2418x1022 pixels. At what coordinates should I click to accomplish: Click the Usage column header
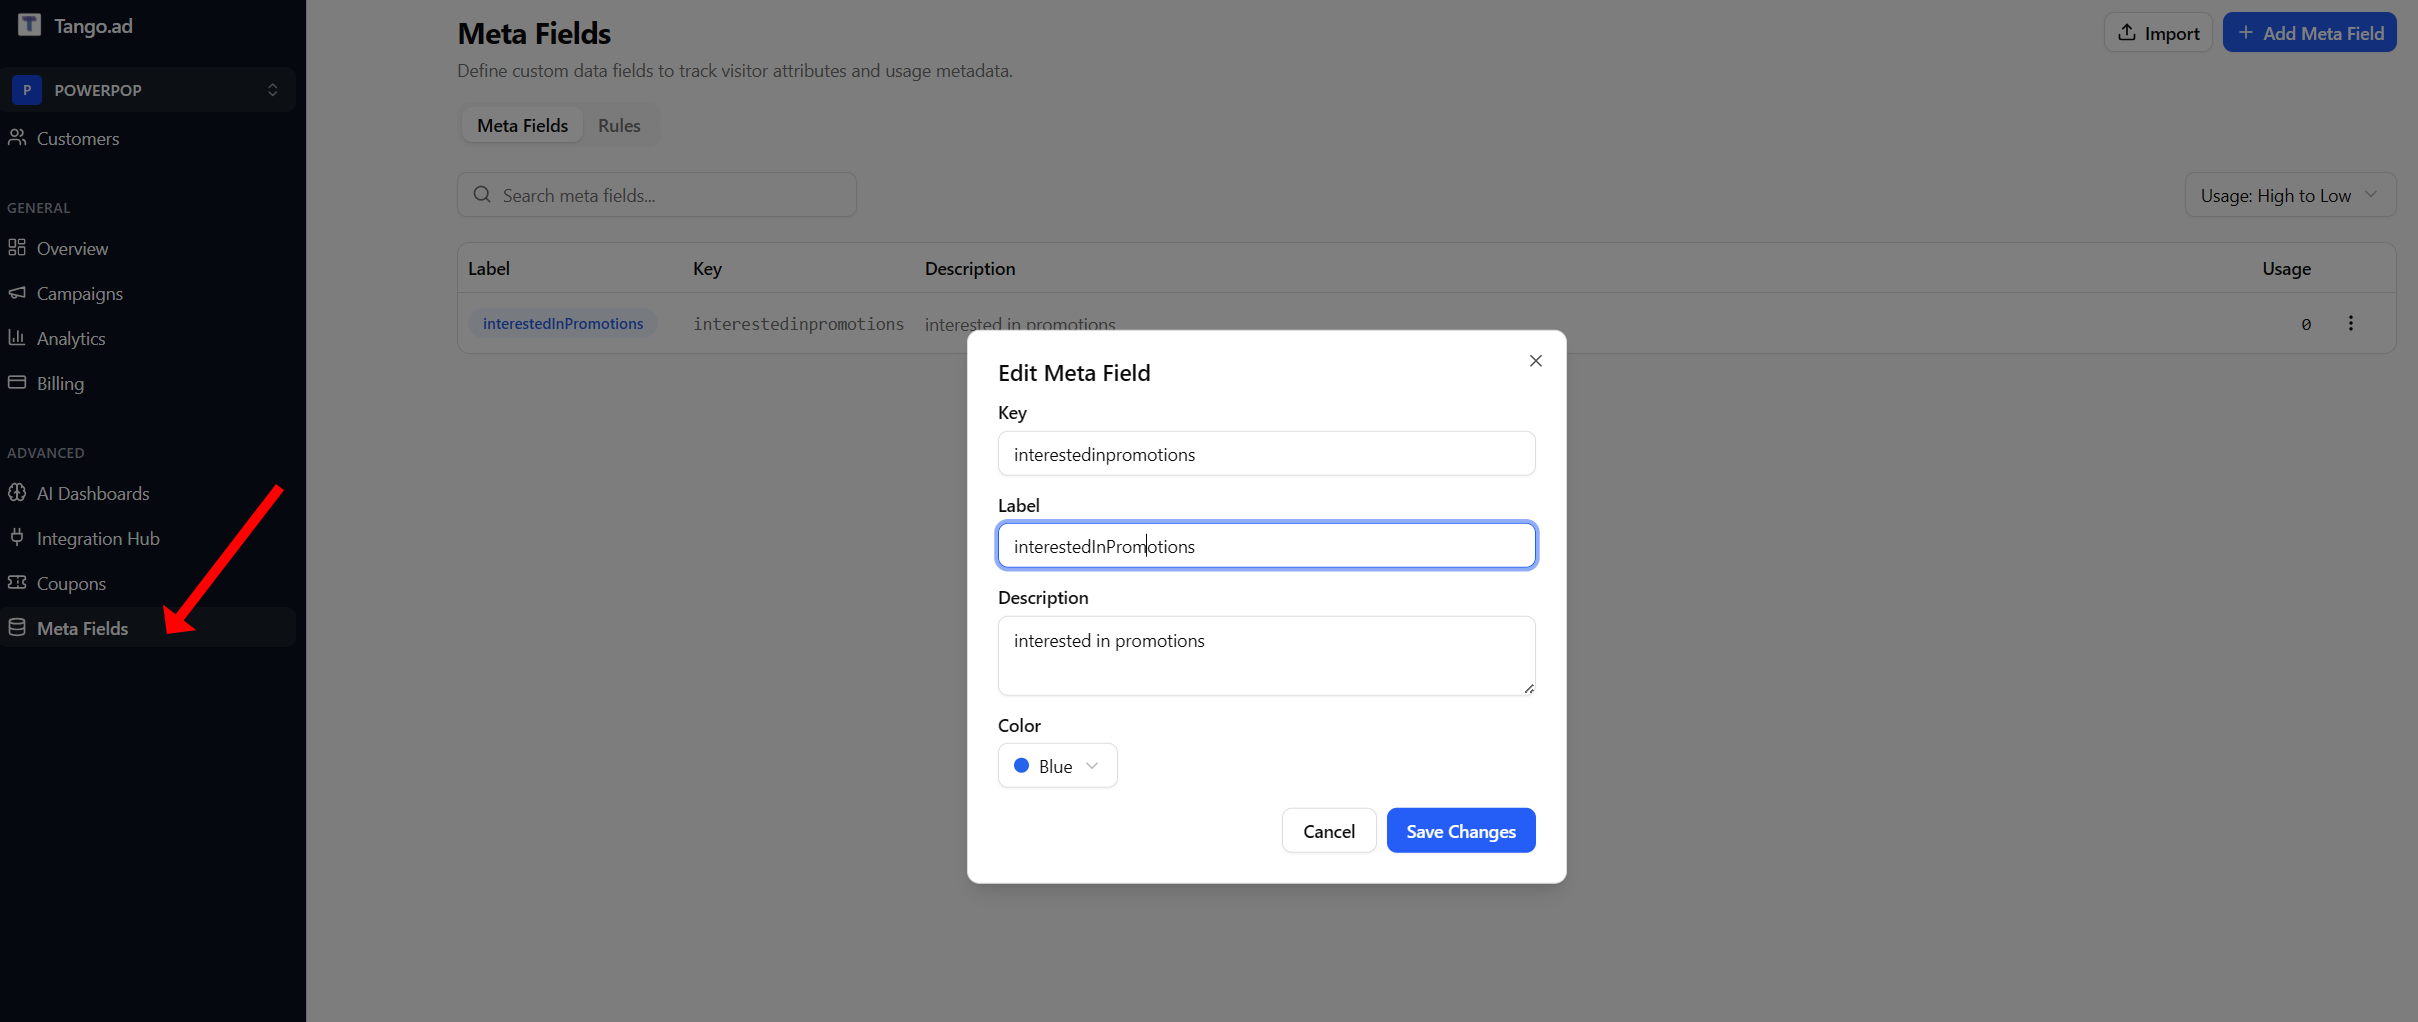(x=2286, y=269)
